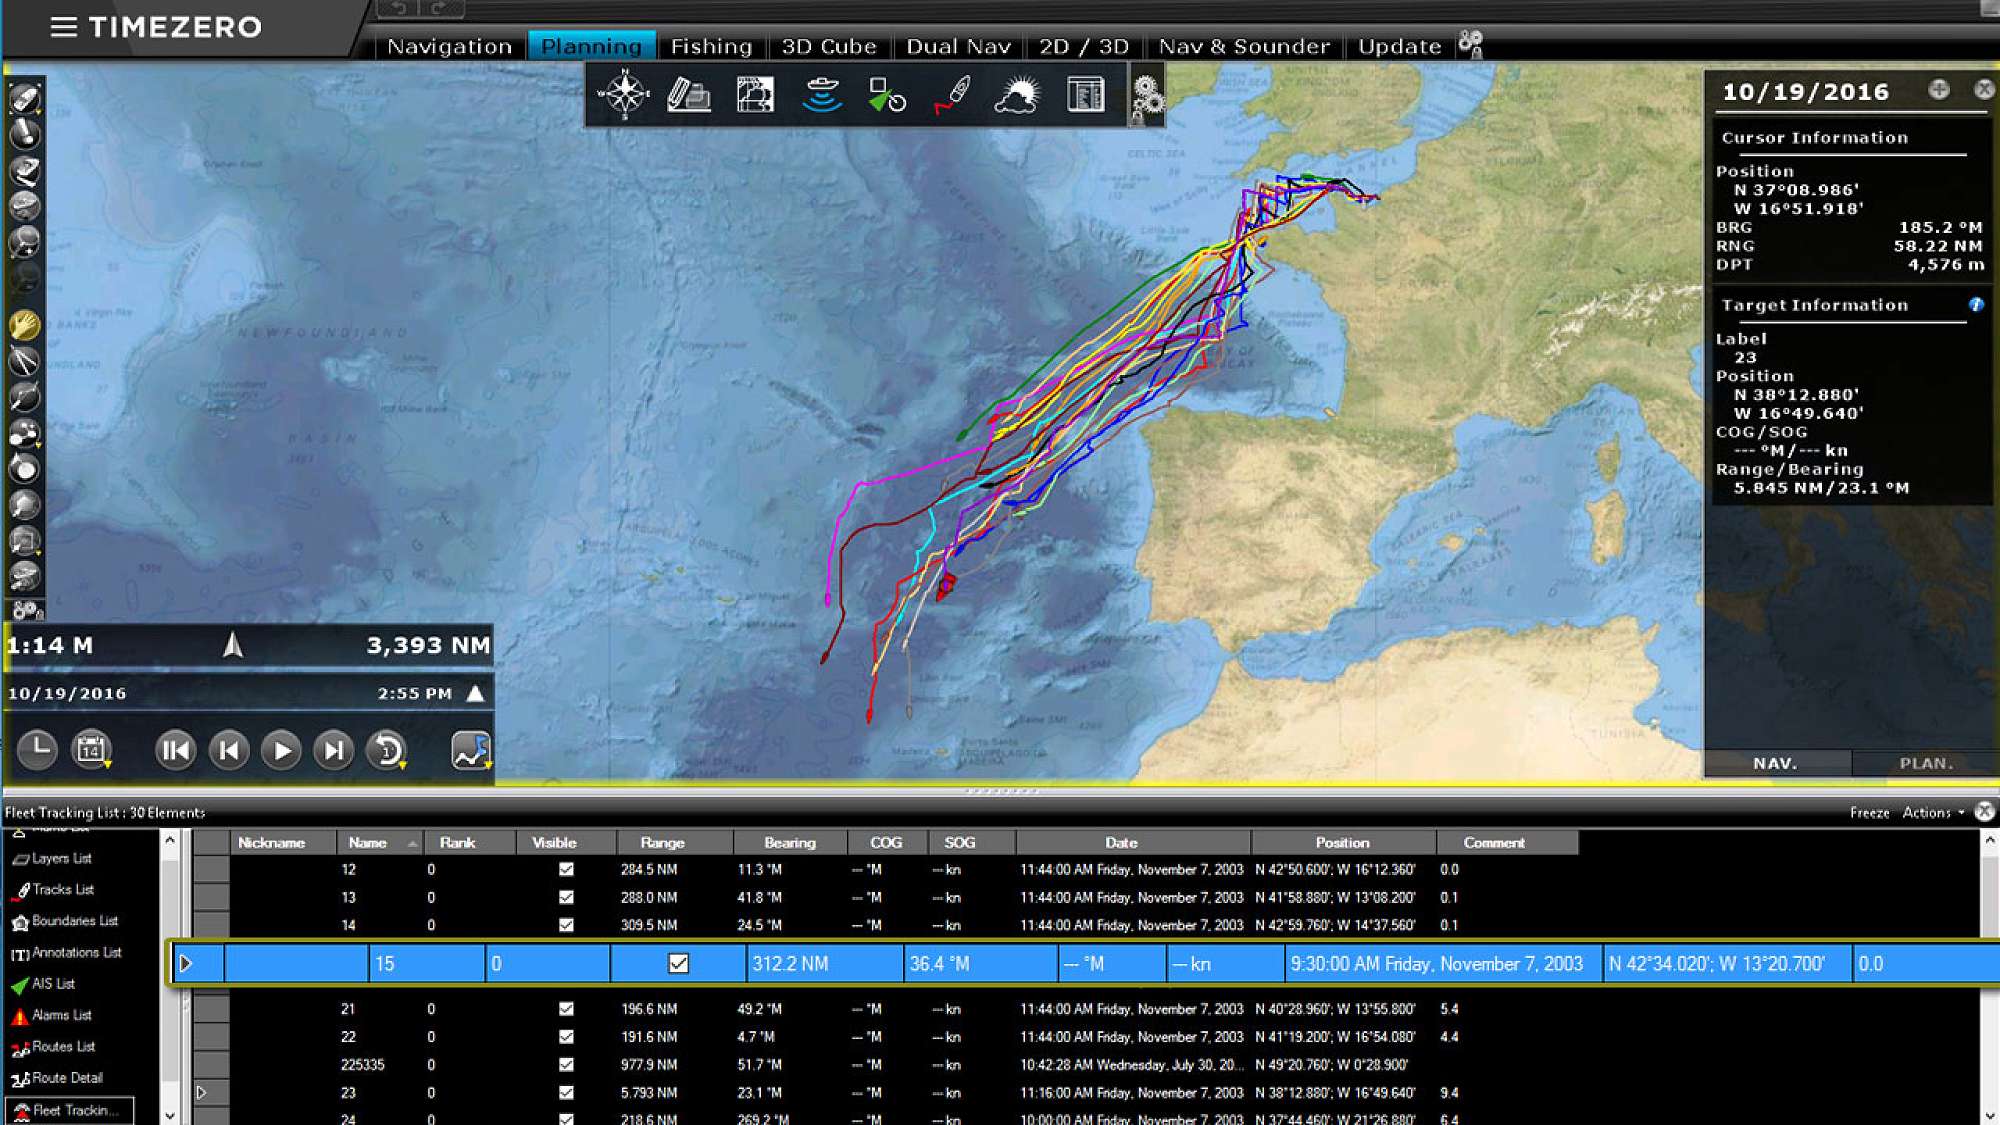
Task: Switch to the Navigation workspace
Action: tap(447, 46)
